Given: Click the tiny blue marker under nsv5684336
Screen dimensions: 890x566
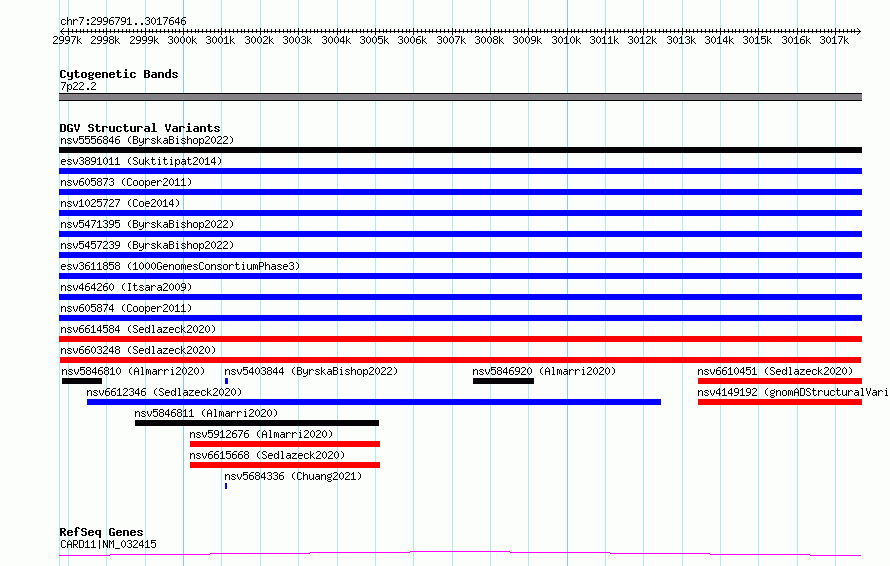Looking at the screenshot, I should (226, 486).
